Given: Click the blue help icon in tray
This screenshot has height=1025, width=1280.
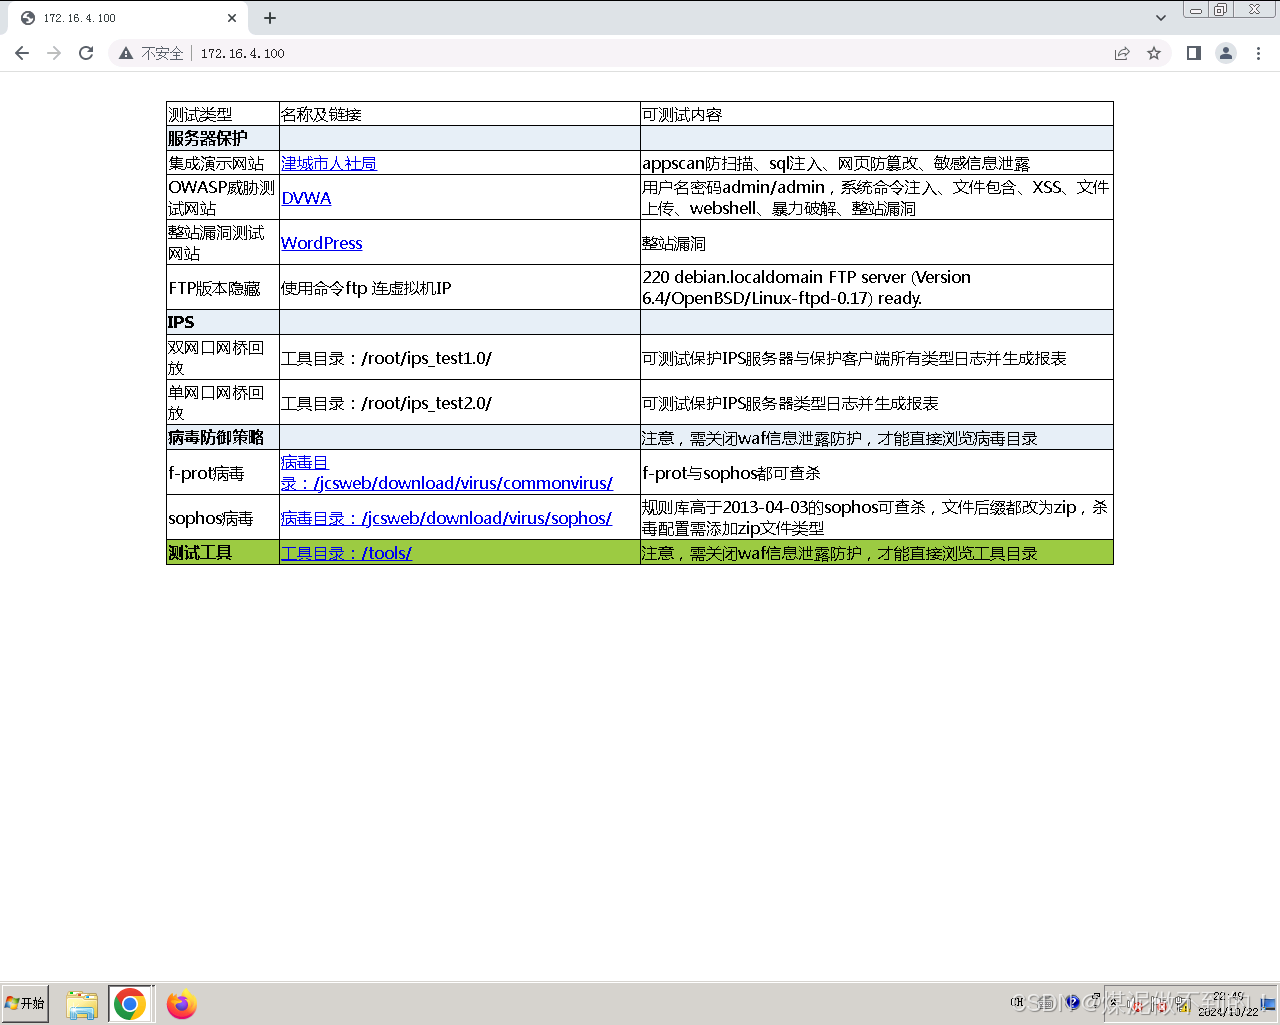Looking at the screenshot, I should coord(1072,1001).
